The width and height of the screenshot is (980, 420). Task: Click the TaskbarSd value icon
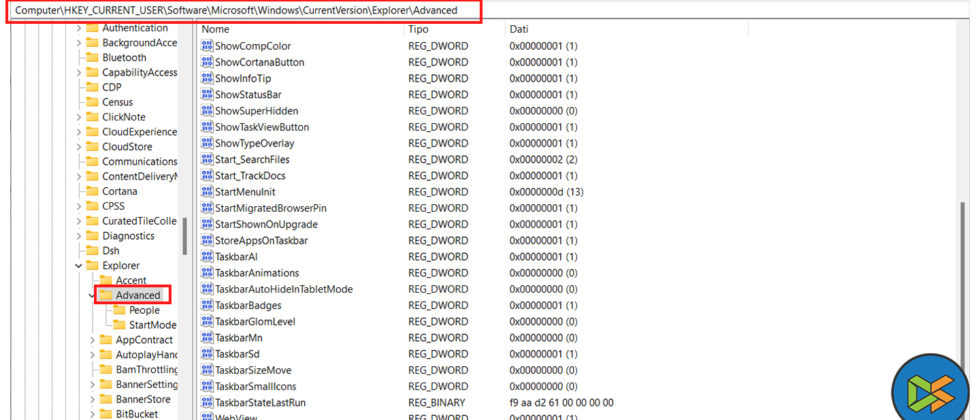(x=207, y=354)
